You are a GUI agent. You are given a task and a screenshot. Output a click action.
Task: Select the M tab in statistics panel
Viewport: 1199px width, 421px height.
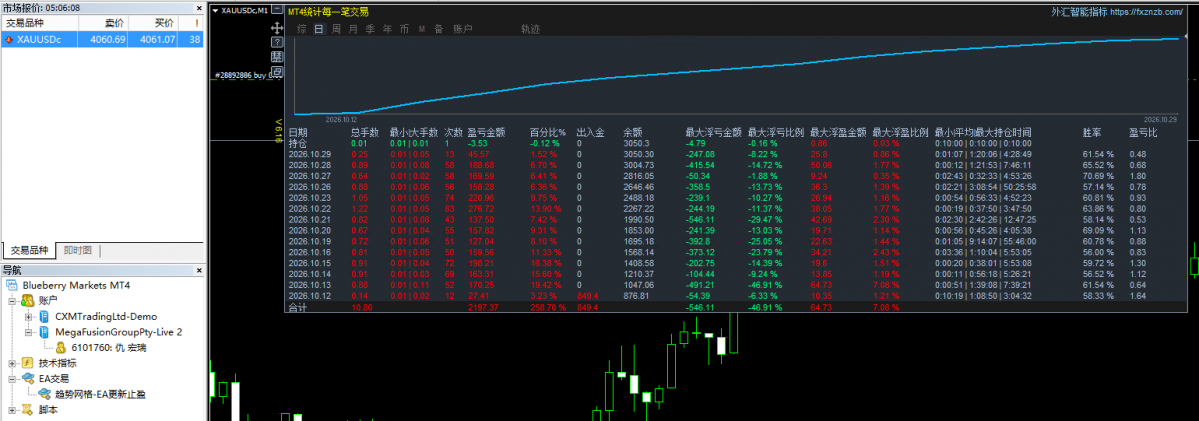[x=421, y=29]
